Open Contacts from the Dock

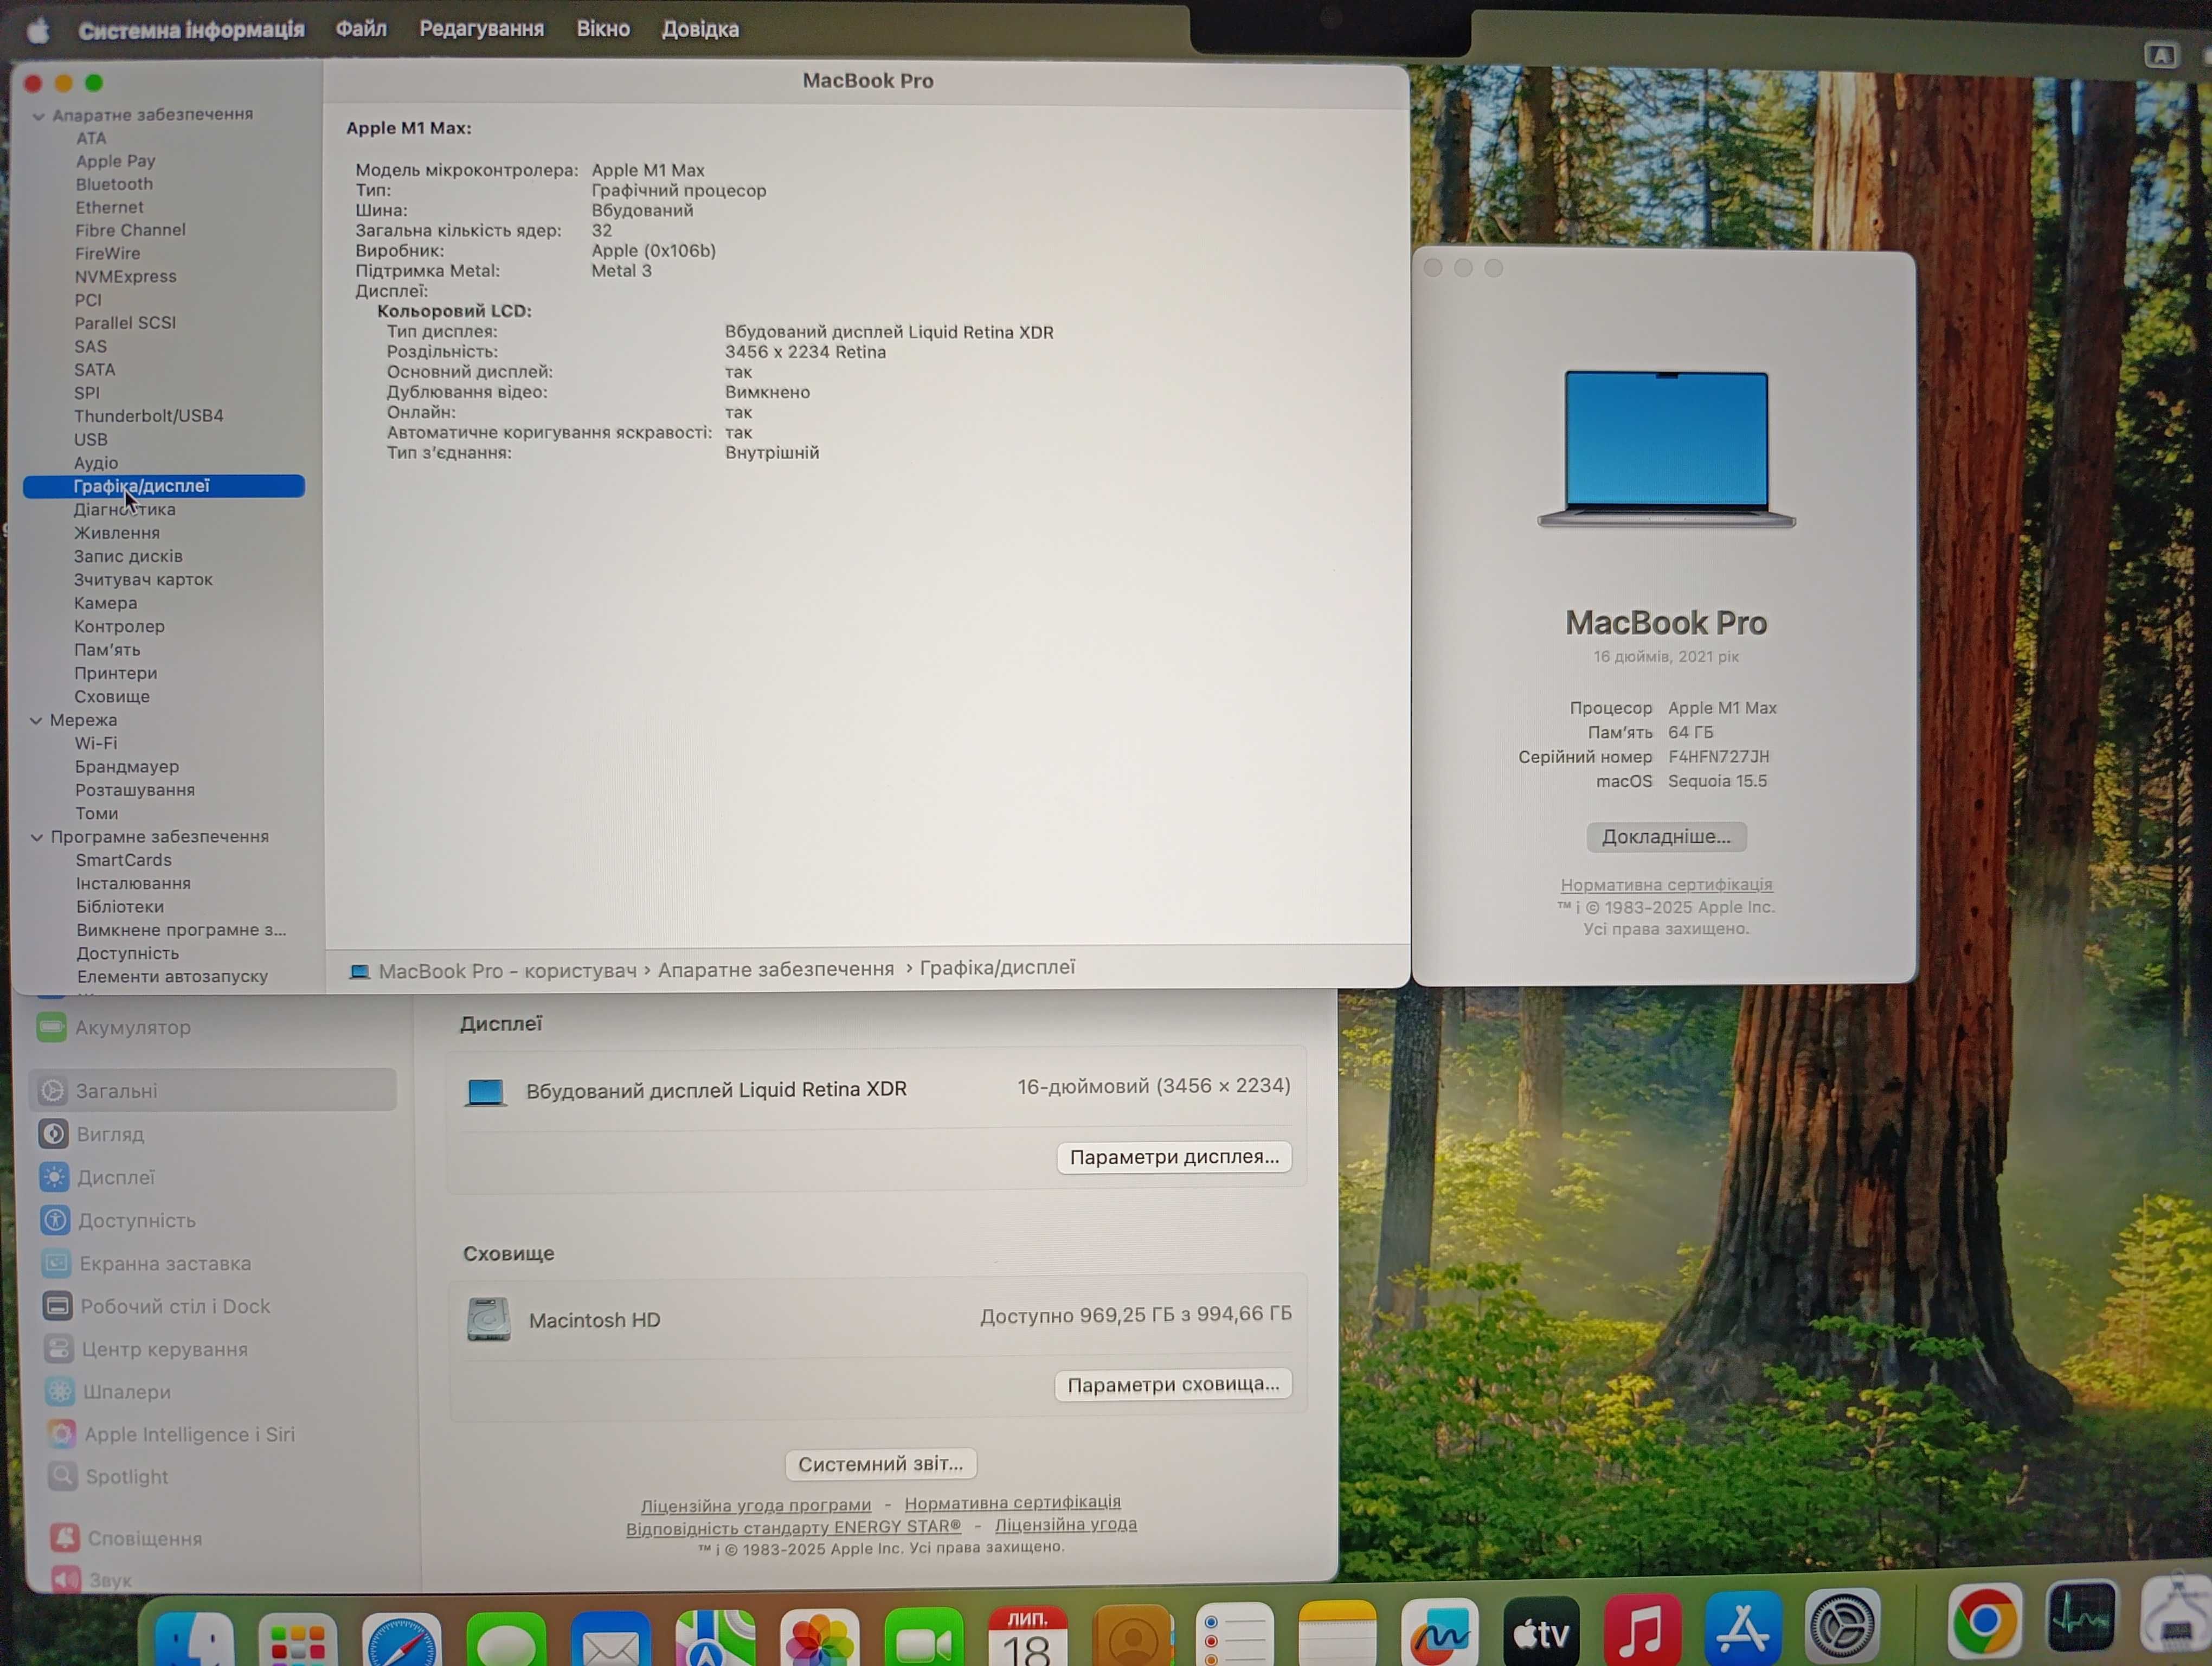tap(1132, 1636)
